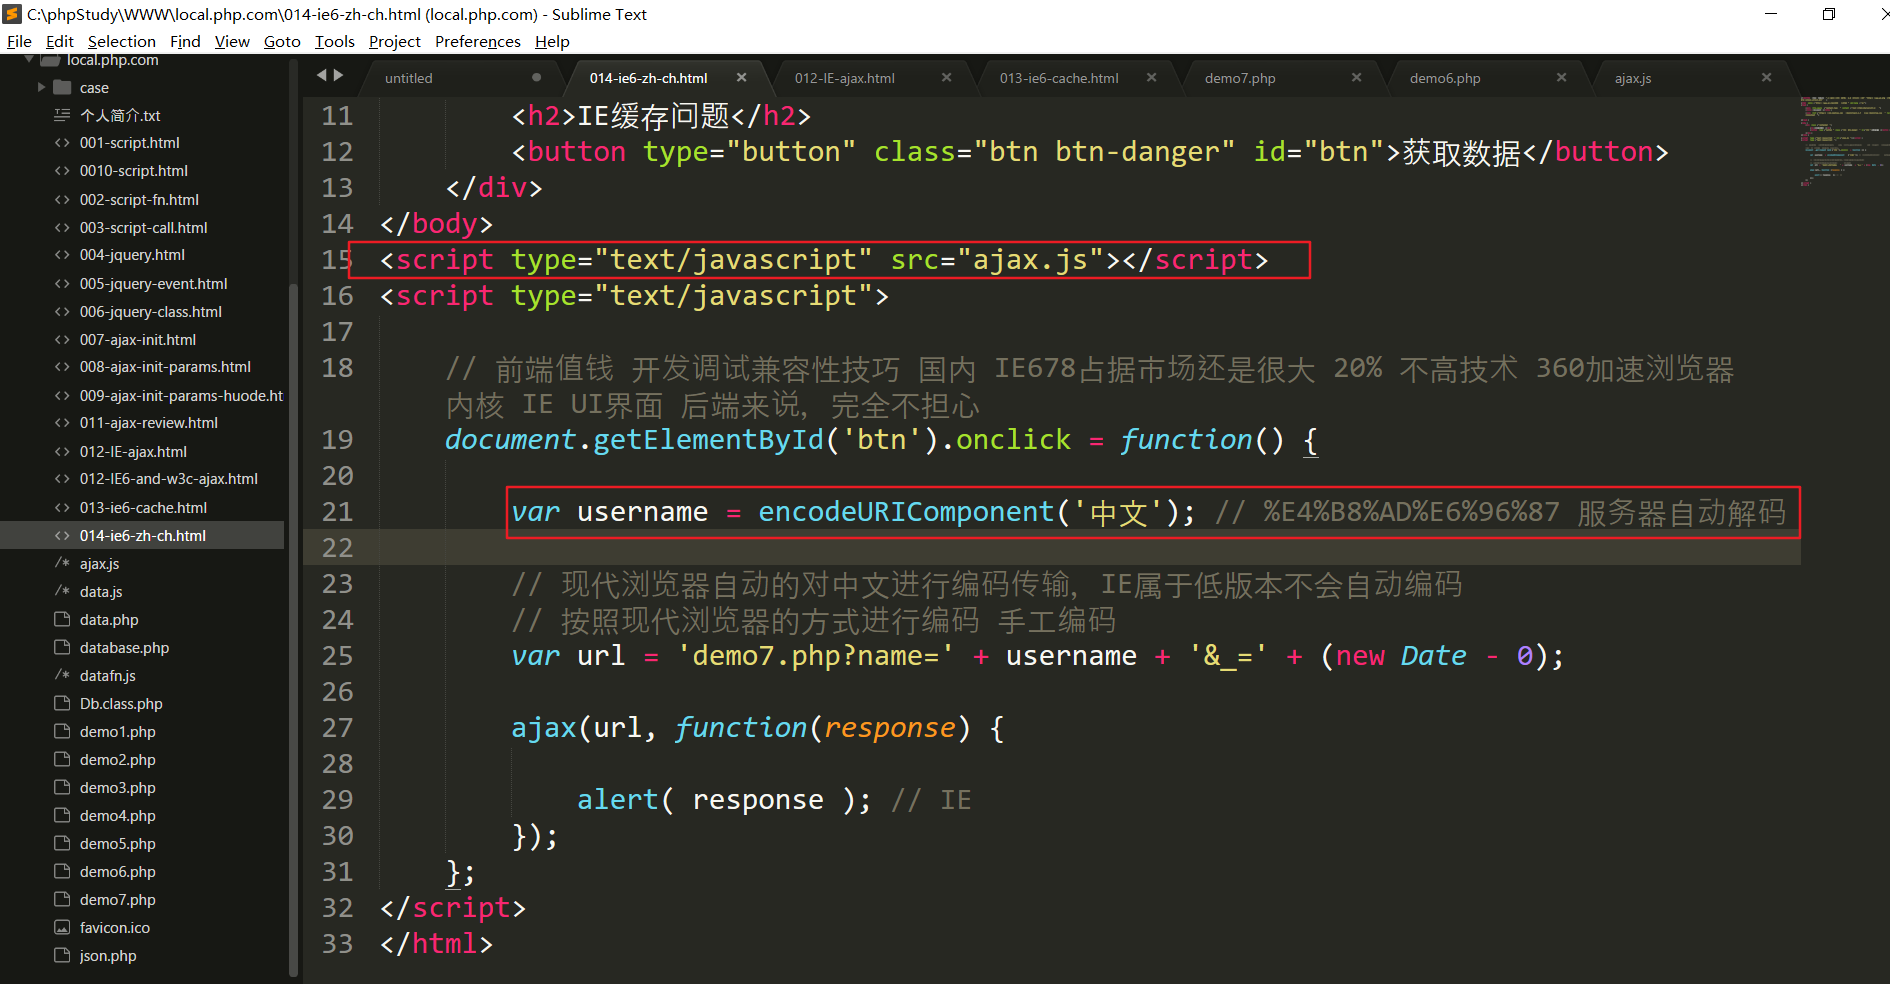This screenshot has height=984, width=1890.
Task: Switch to the demo6.php tab
Action: coord(1444,78)
